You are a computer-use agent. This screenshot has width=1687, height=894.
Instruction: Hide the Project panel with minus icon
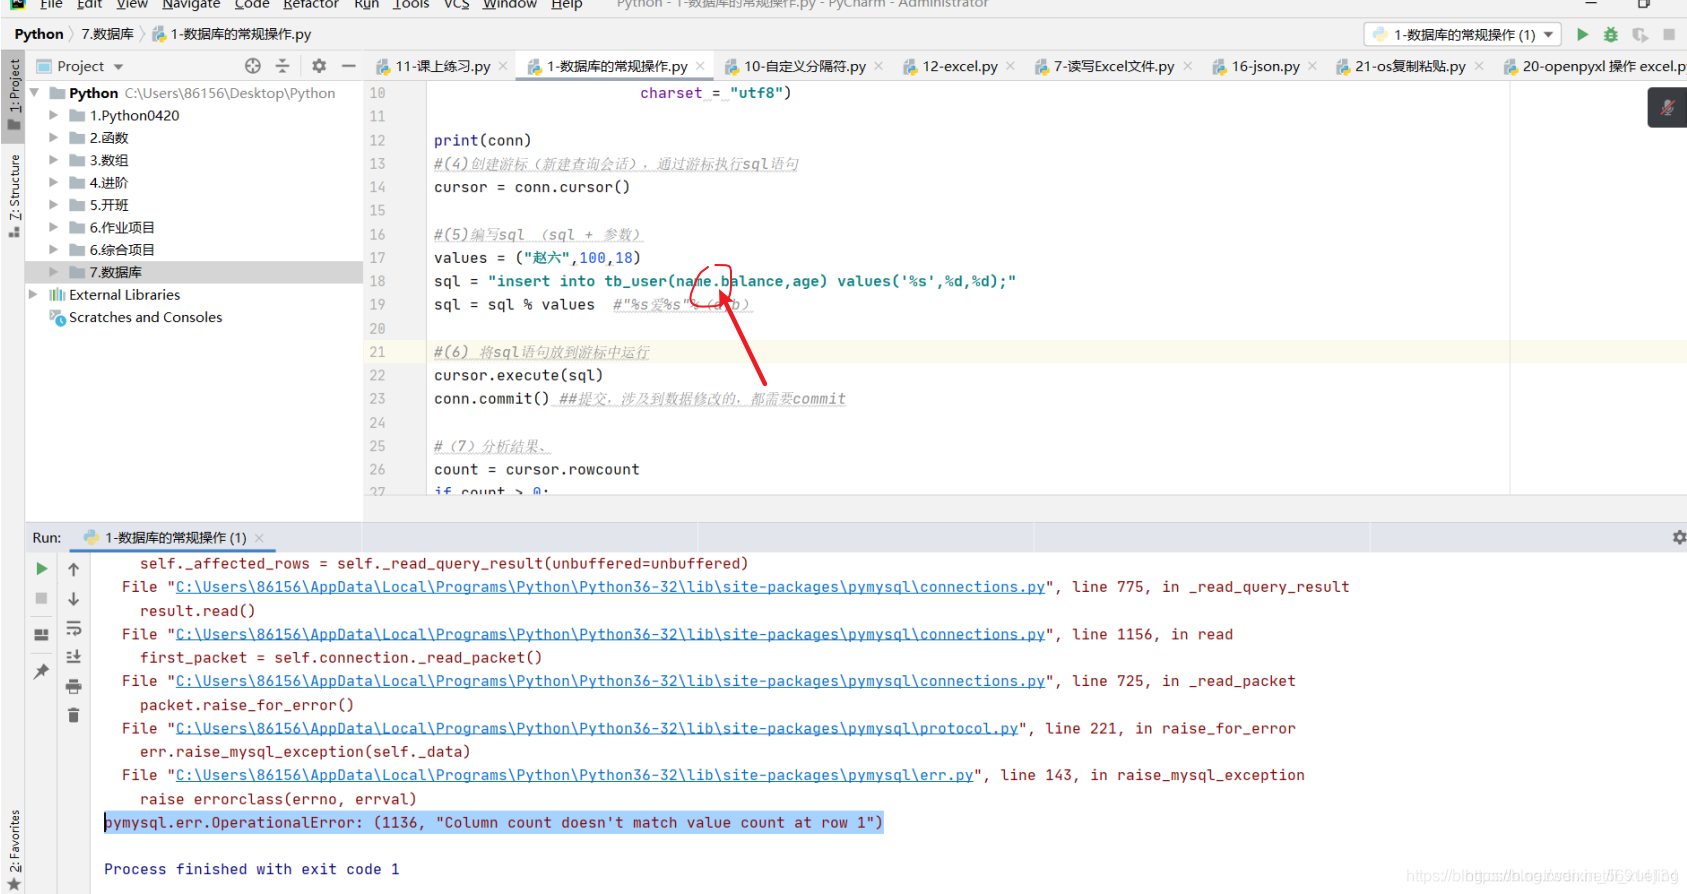click(x=348, y=66)
